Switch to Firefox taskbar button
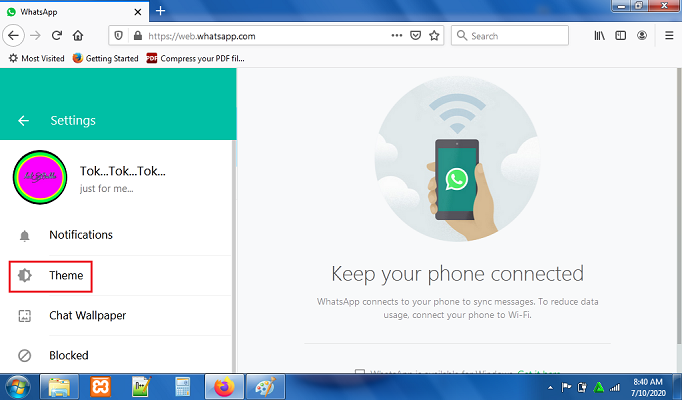The image size is (682, 400). 224,387
